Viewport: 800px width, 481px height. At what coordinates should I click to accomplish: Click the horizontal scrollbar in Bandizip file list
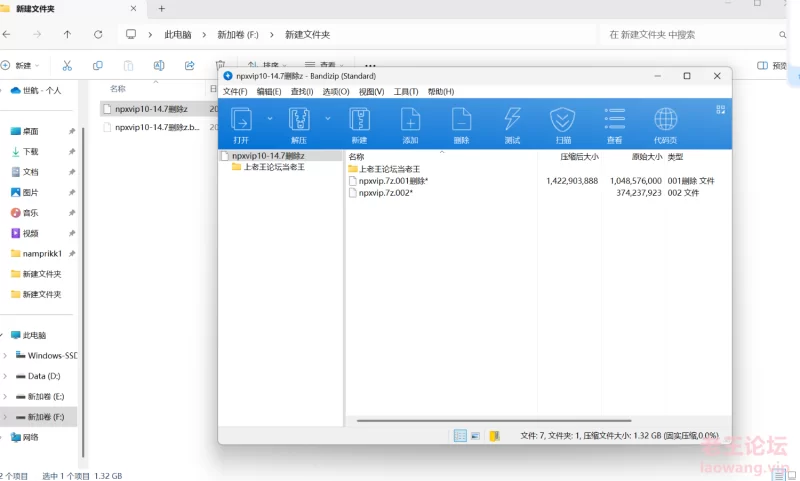(x=494, y=421)
